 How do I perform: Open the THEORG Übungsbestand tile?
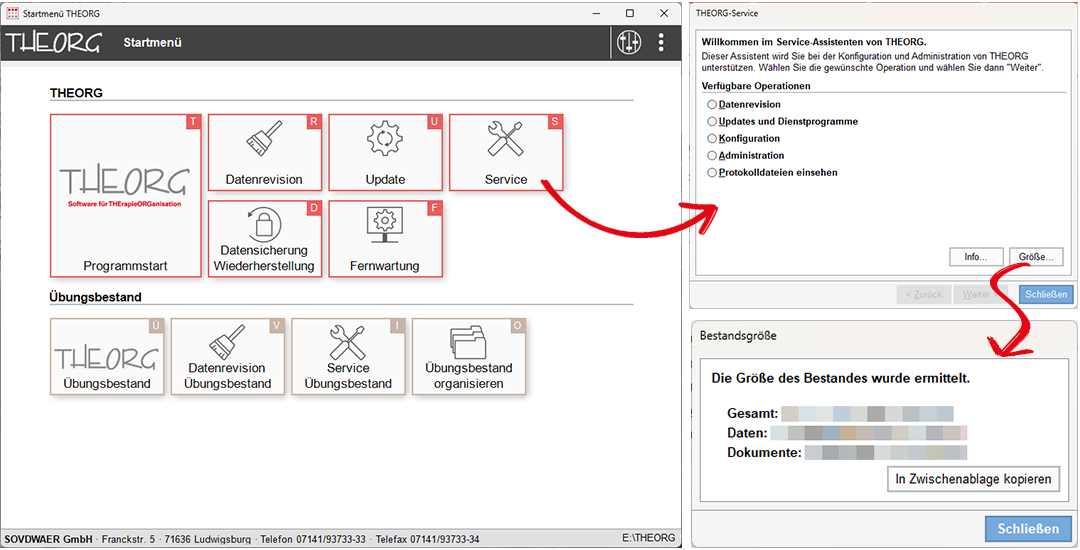click(107, 356)
